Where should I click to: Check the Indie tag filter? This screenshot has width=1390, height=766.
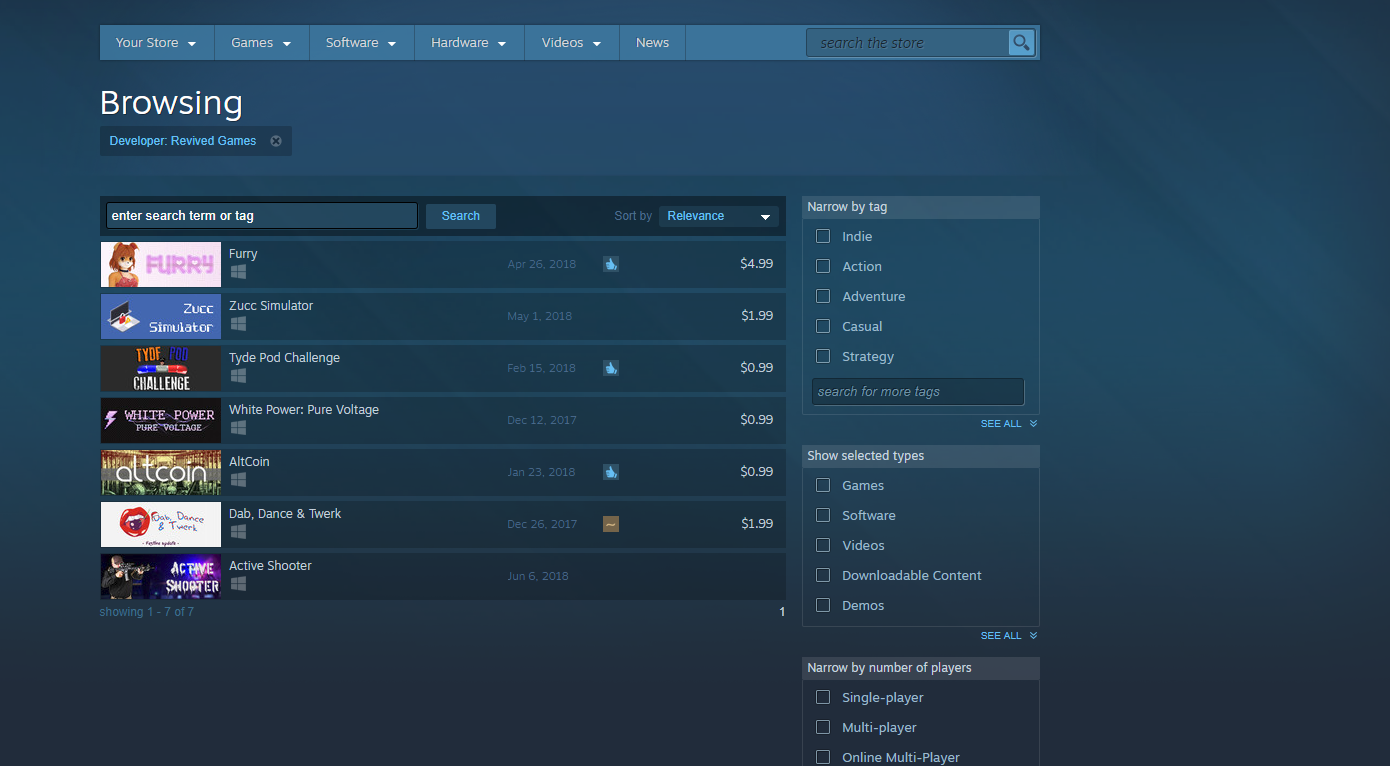pyautogui.click(x=823, y=237)
